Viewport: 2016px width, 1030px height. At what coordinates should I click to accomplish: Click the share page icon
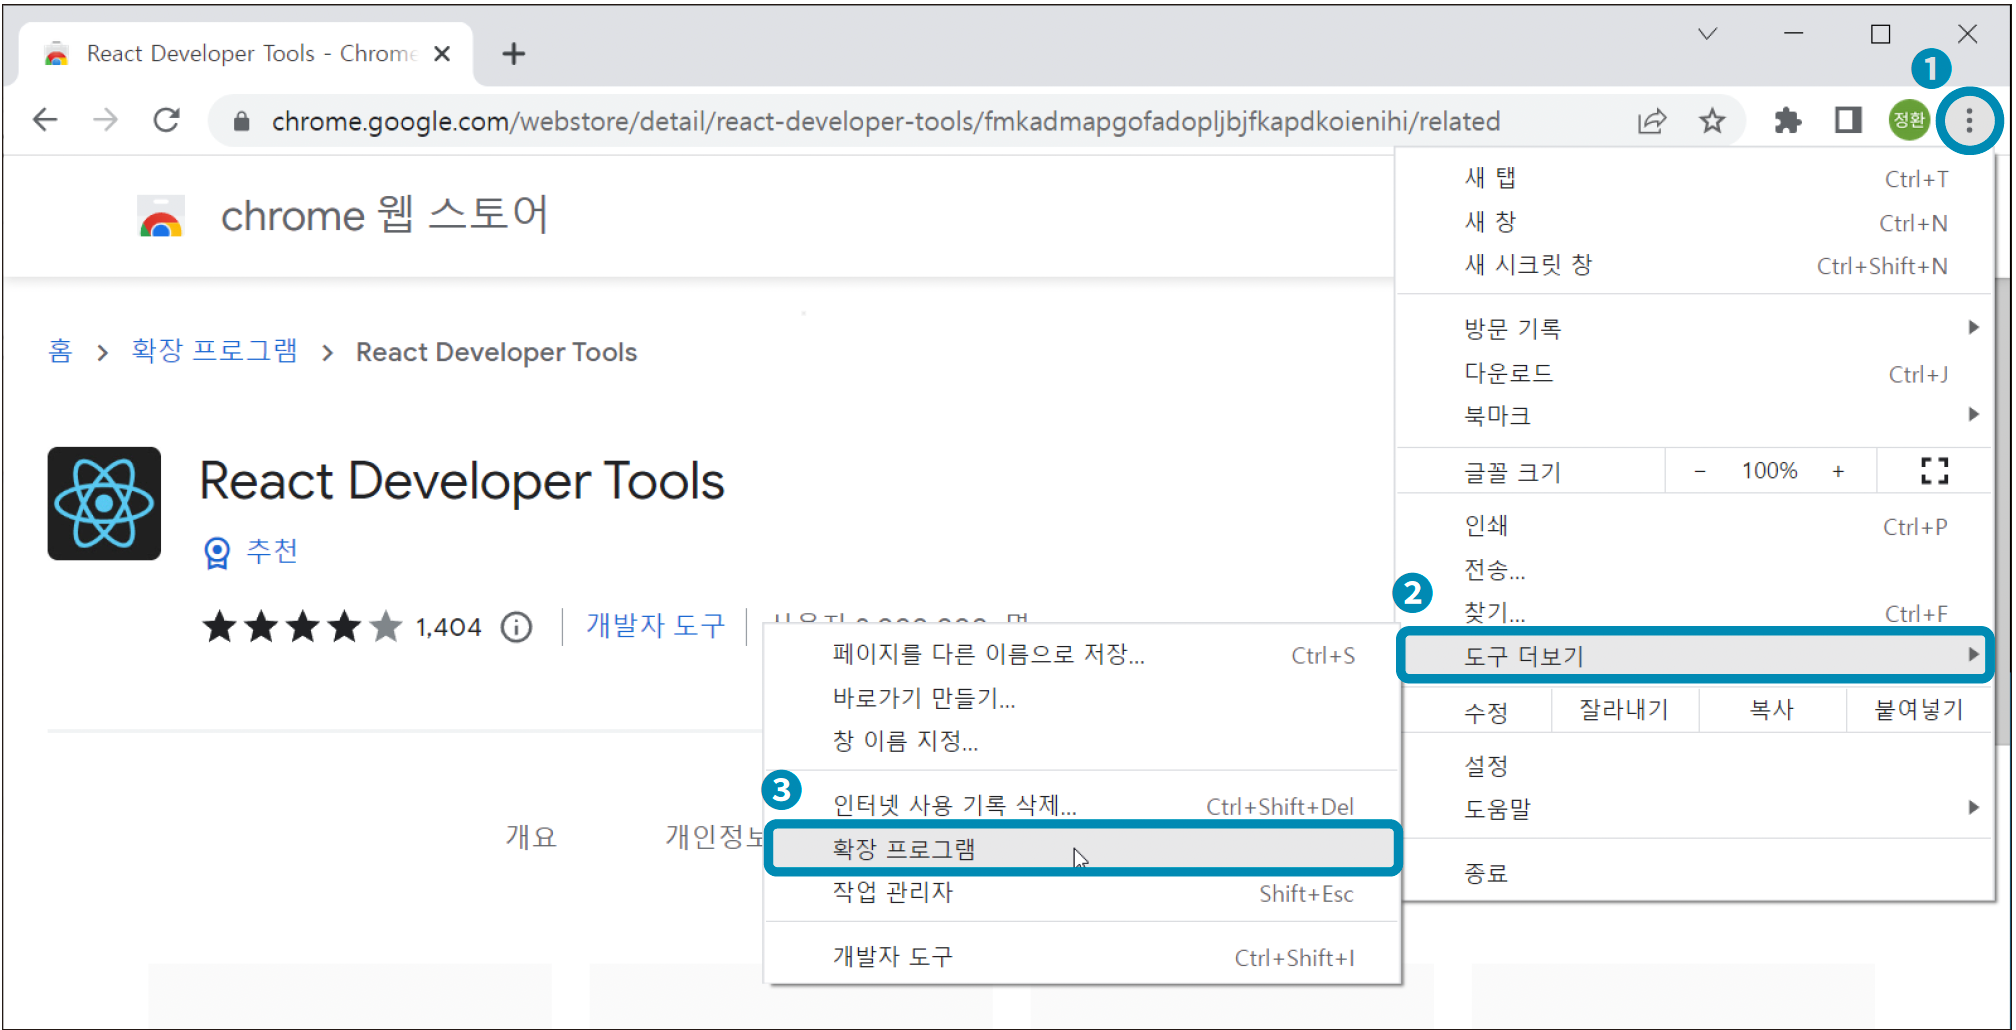click(1652, 121)
